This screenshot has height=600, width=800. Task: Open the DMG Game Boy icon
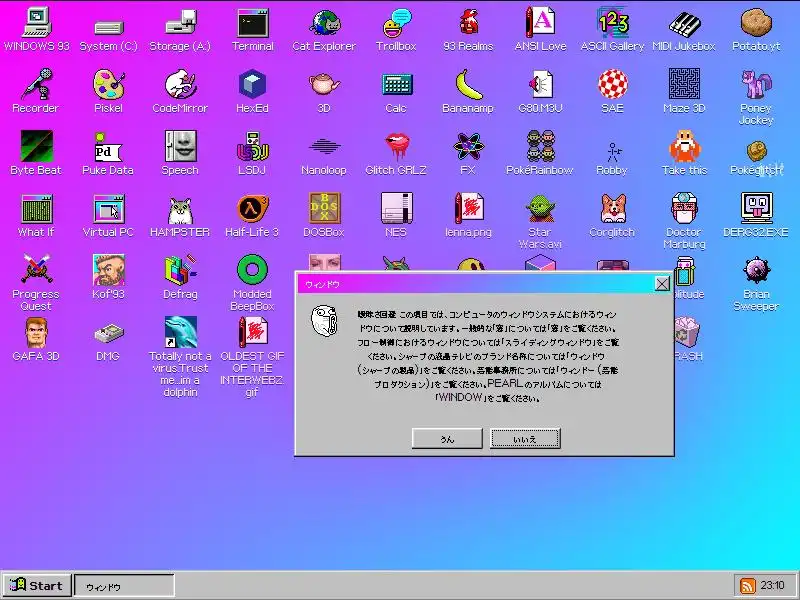(x=108, y=334)
